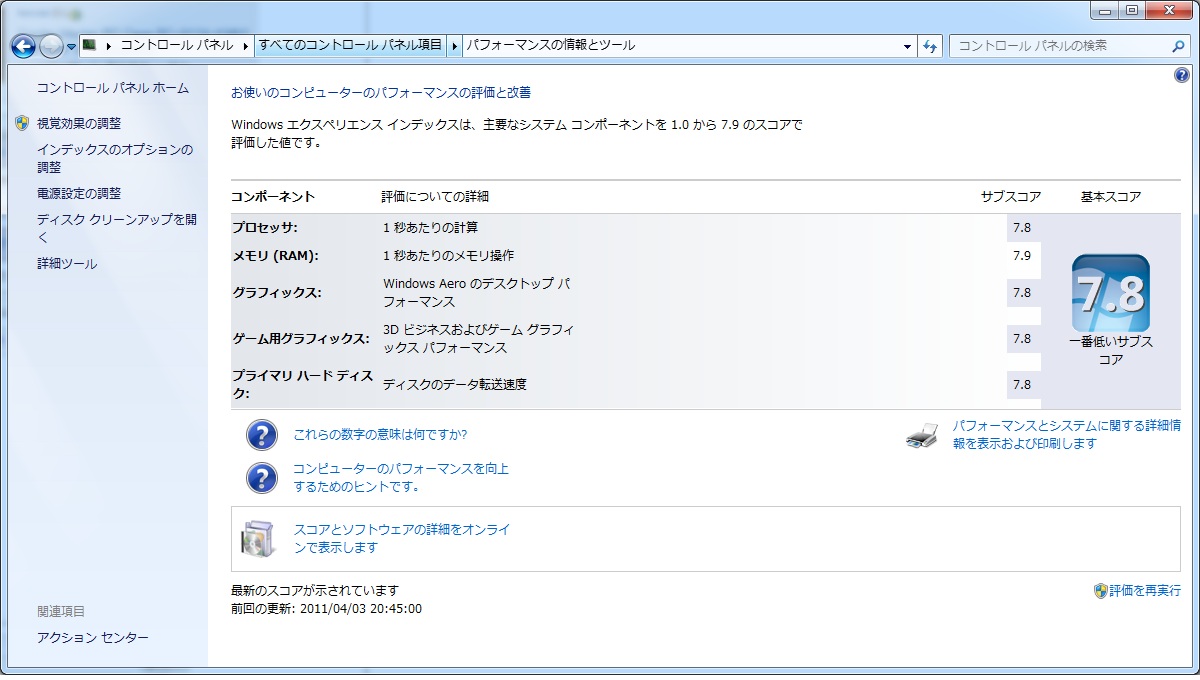Close the window with the red X
The height and width of the screenshot is (680, 1200).
[x=1168, y=9]
